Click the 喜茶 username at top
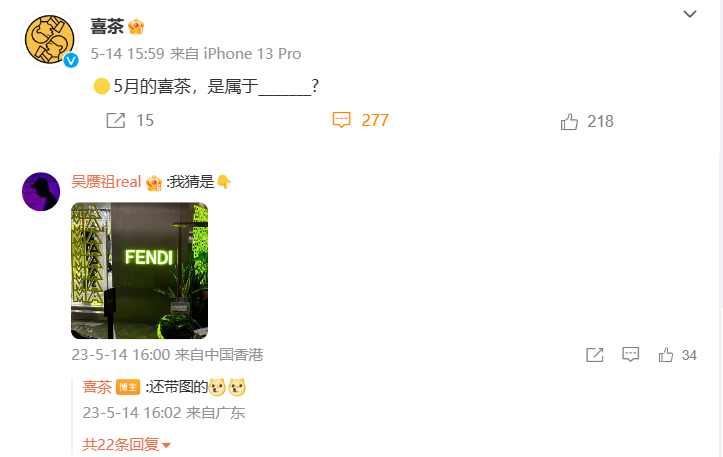723x457 pixels. (107, 26)
